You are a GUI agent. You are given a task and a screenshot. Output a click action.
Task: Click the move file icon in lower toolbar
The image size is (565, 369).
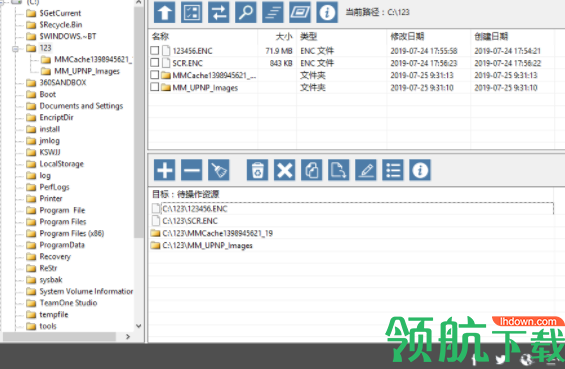[x=339, y=170]
